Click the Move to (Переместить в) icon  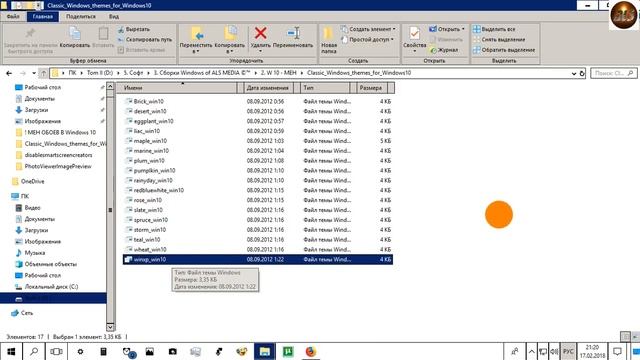click(197, 33)
